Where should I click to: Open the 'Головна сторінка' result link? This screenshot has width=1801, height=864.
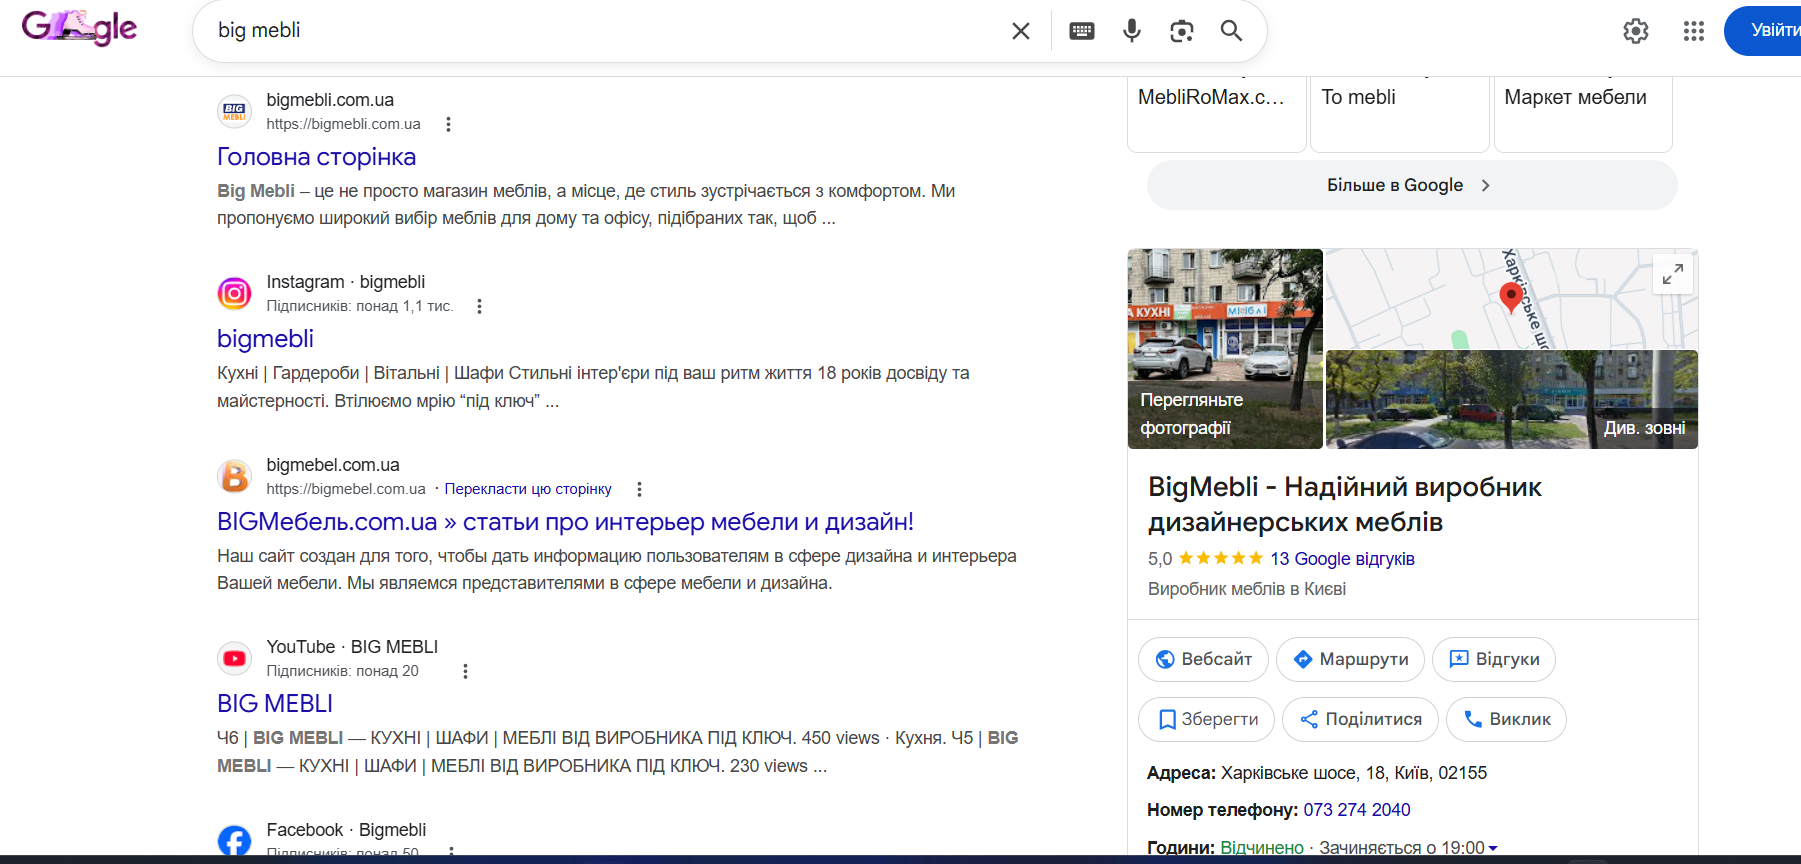316,157
